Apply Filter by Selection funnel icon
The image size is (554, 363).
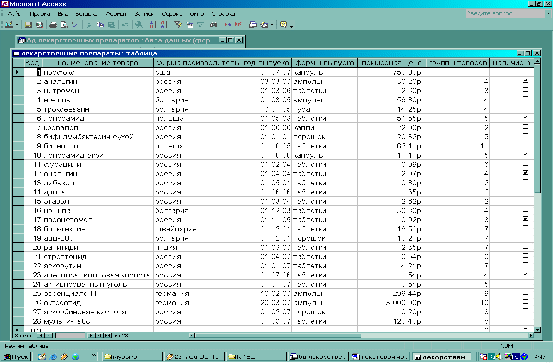(x=178, y=25)
